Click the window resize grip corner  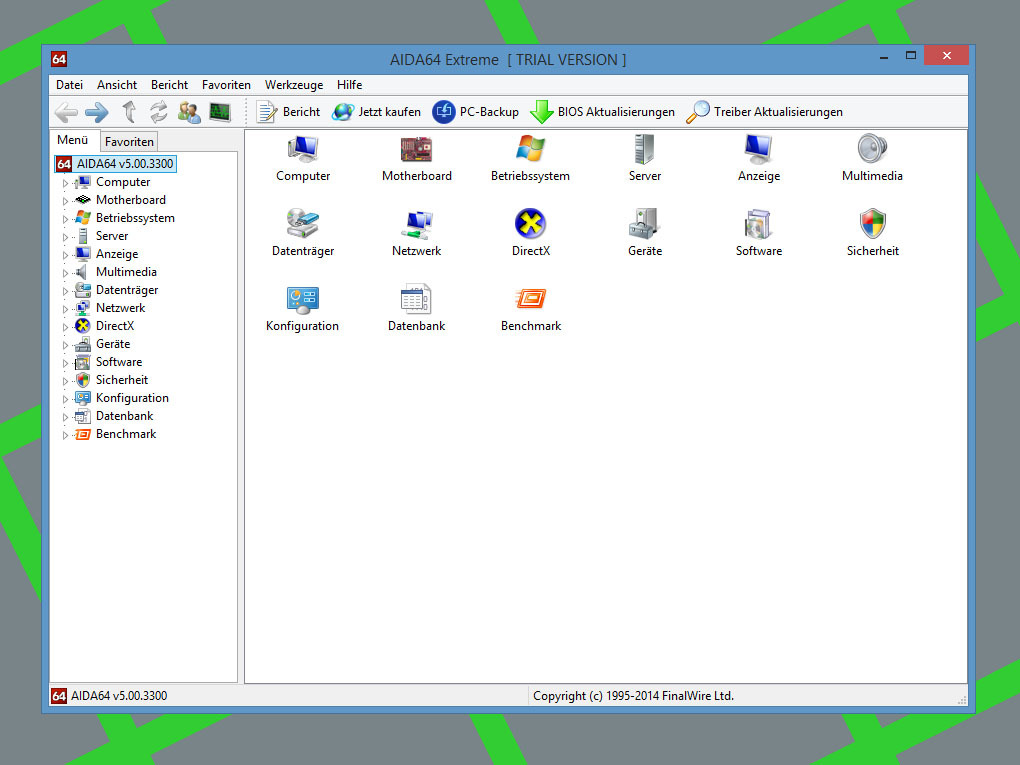coord(962,700)
